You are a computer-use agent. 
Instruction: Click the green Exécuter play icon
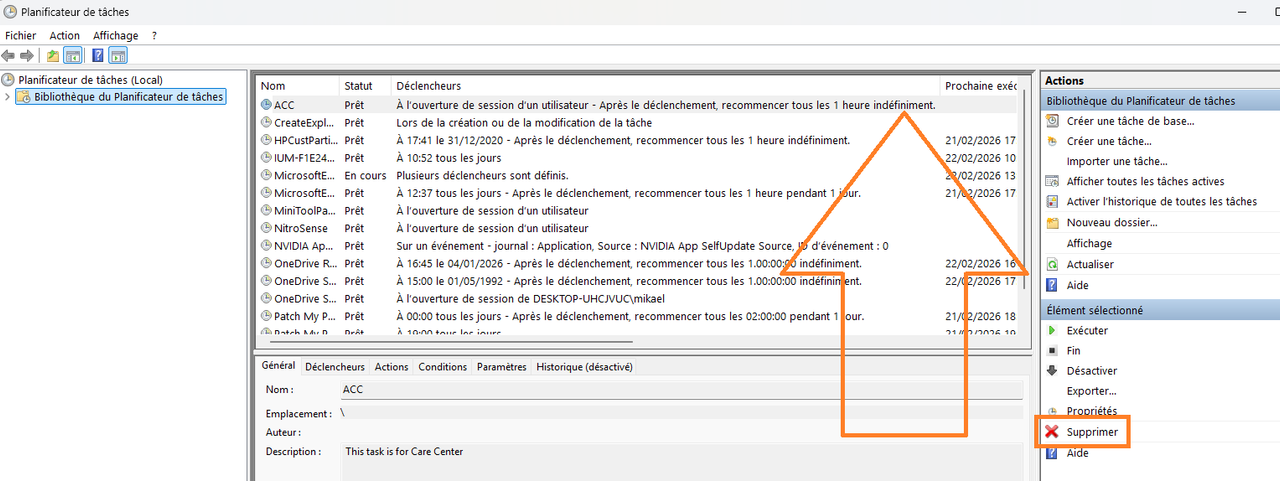coord(1052,330)
